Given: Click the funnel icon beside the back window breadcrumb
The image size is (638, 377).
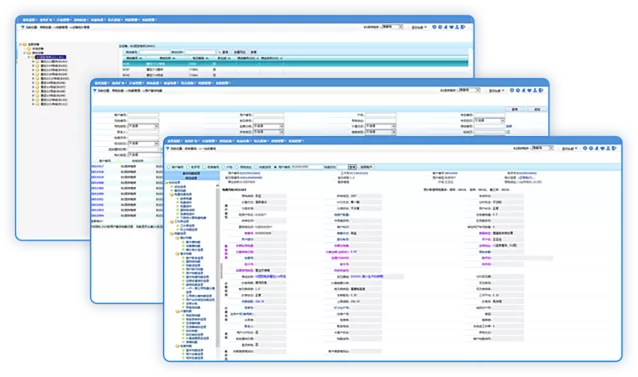Looking at the screenshot, I should click(x=22, y=27).
